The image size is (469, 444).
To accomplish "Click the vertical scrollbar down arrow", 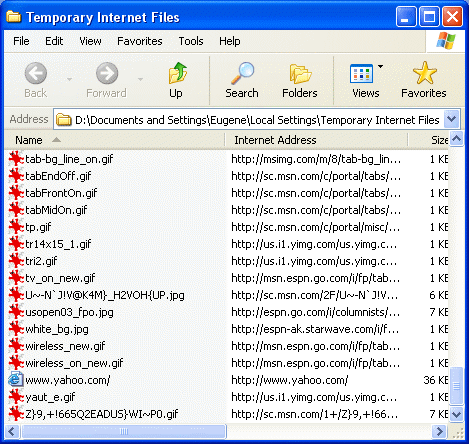I will pyautogui.click(x=456, y=414).
